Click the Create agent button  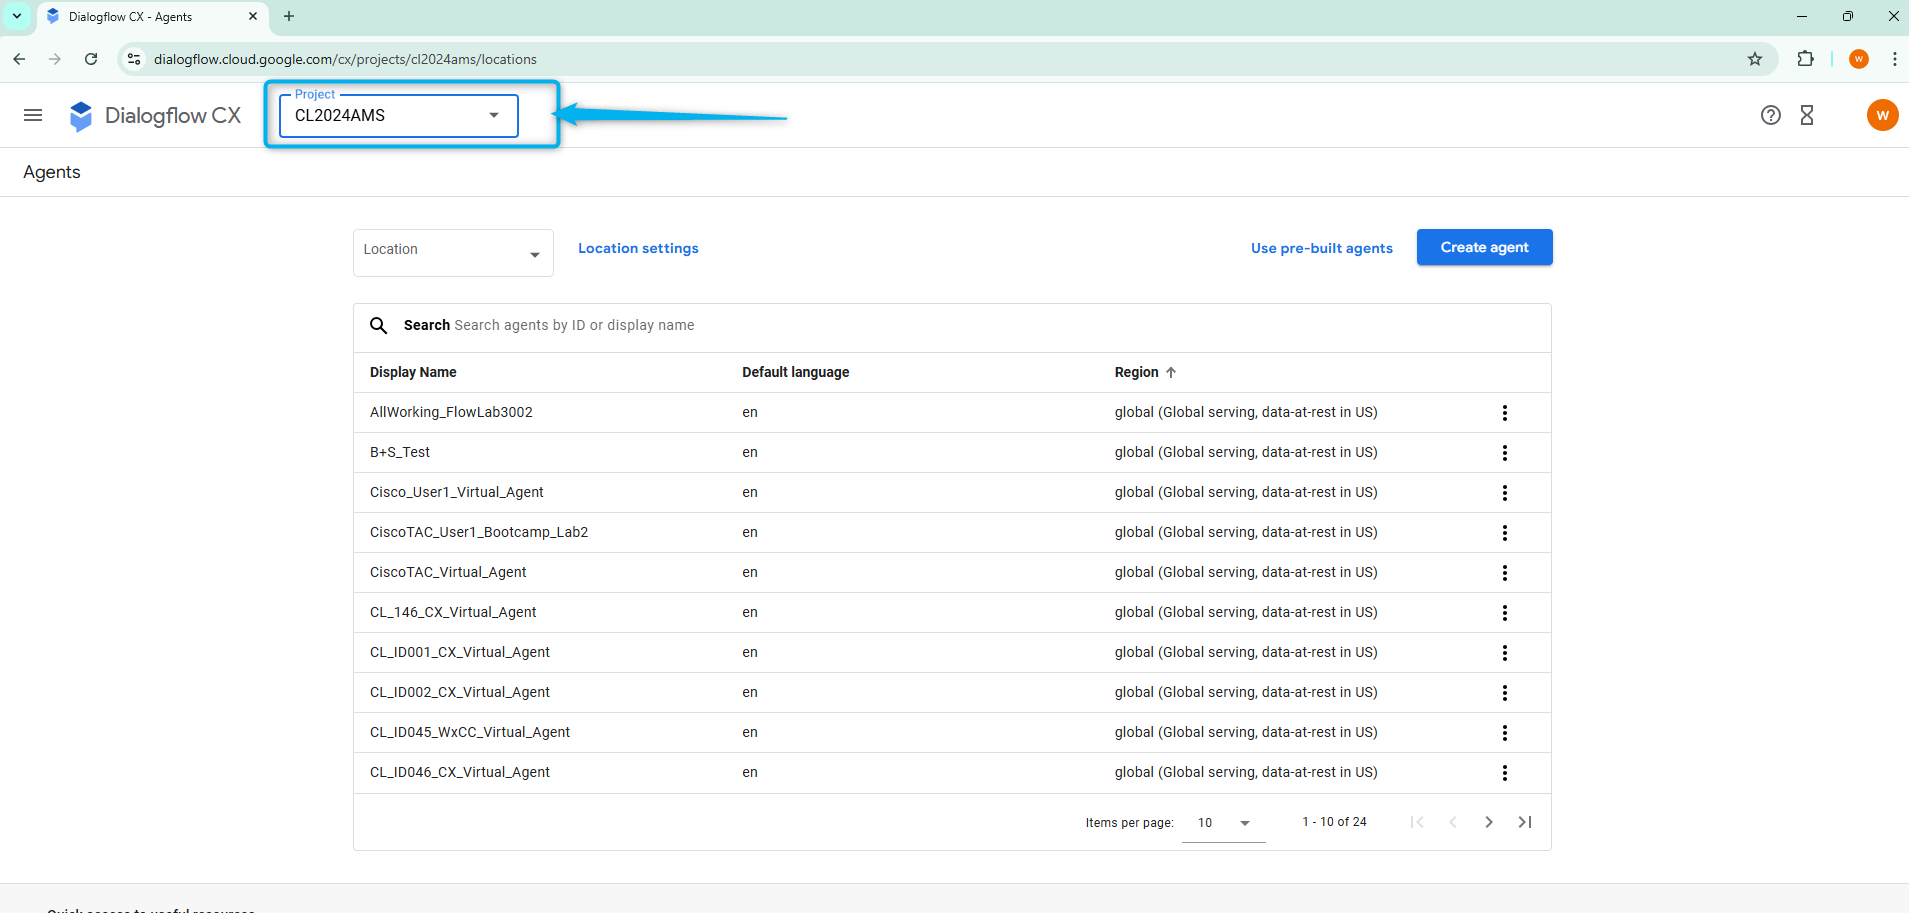point(1484,247)
